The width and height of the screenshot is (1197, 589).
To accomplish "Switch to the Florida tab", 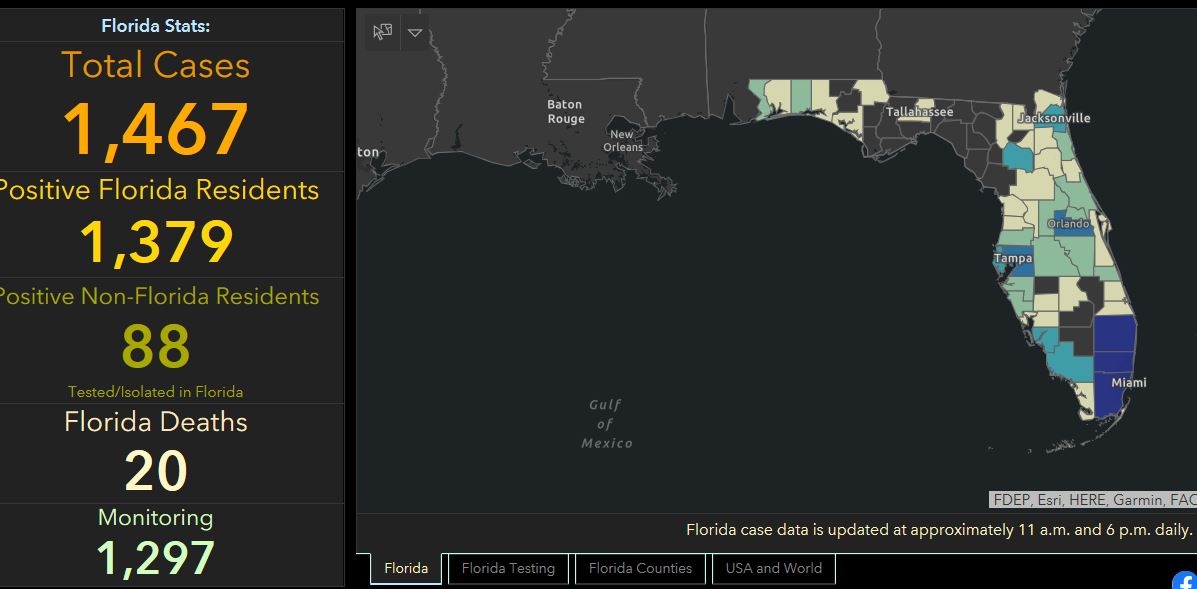I will tap(406, 568).
